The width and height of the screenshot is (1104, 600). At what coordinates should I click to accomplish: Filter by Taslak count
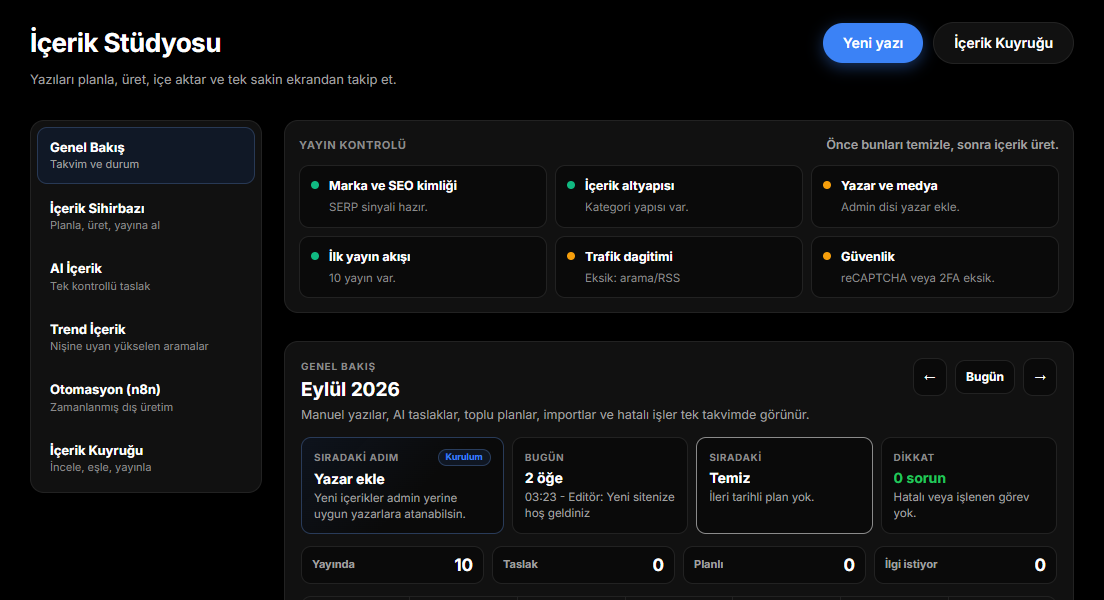[583, 565]
